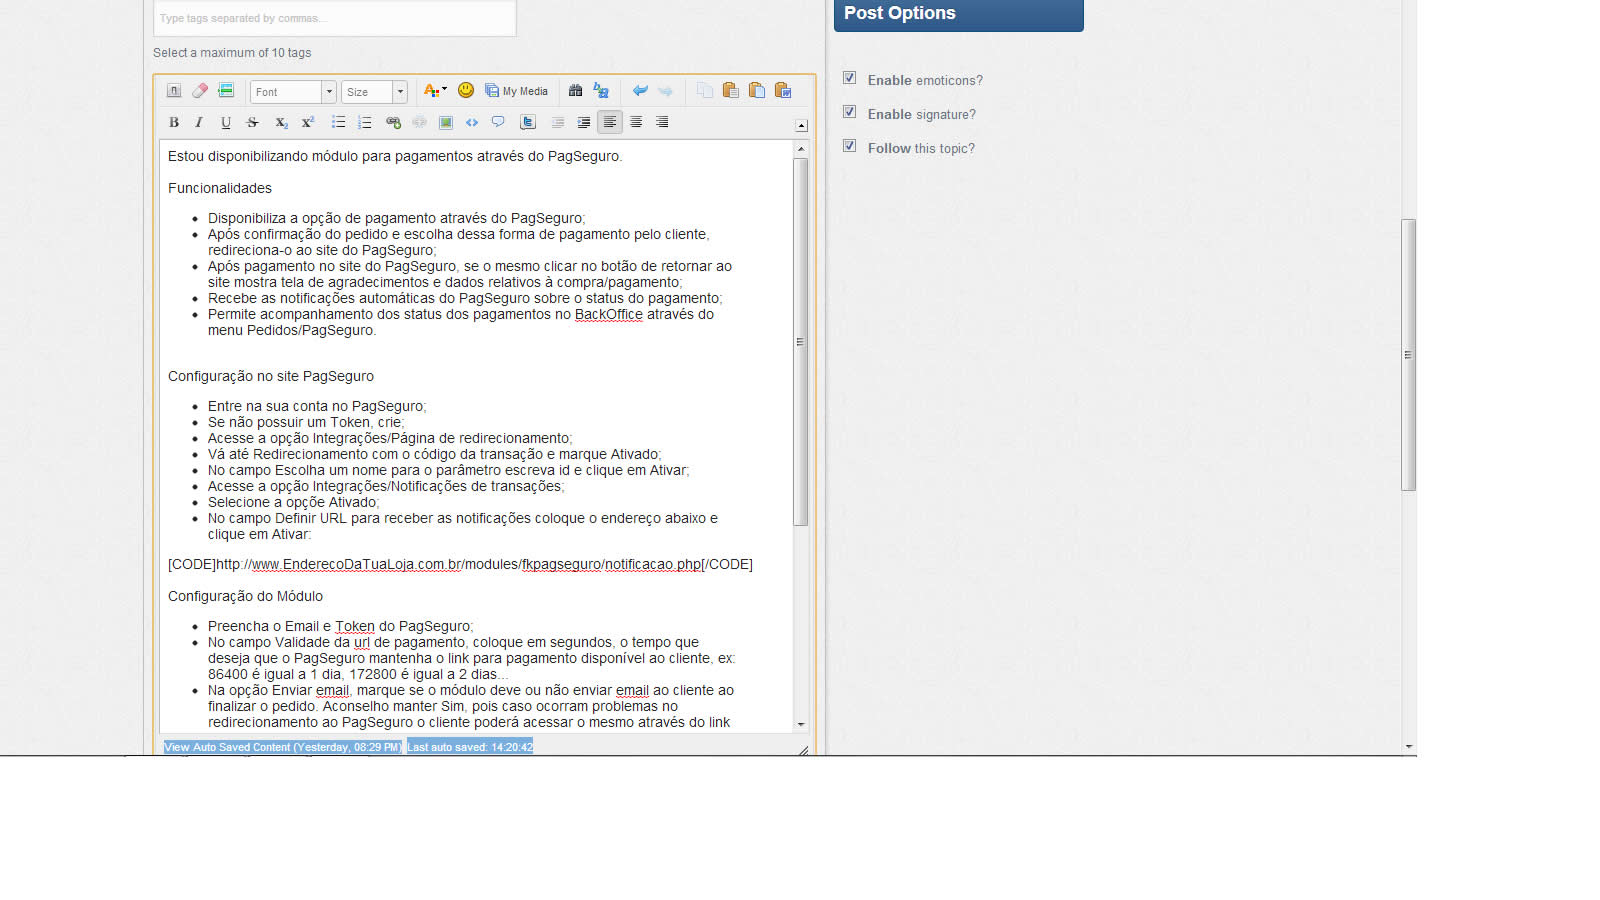
Task: Align text left
Action: coord(610,122)
